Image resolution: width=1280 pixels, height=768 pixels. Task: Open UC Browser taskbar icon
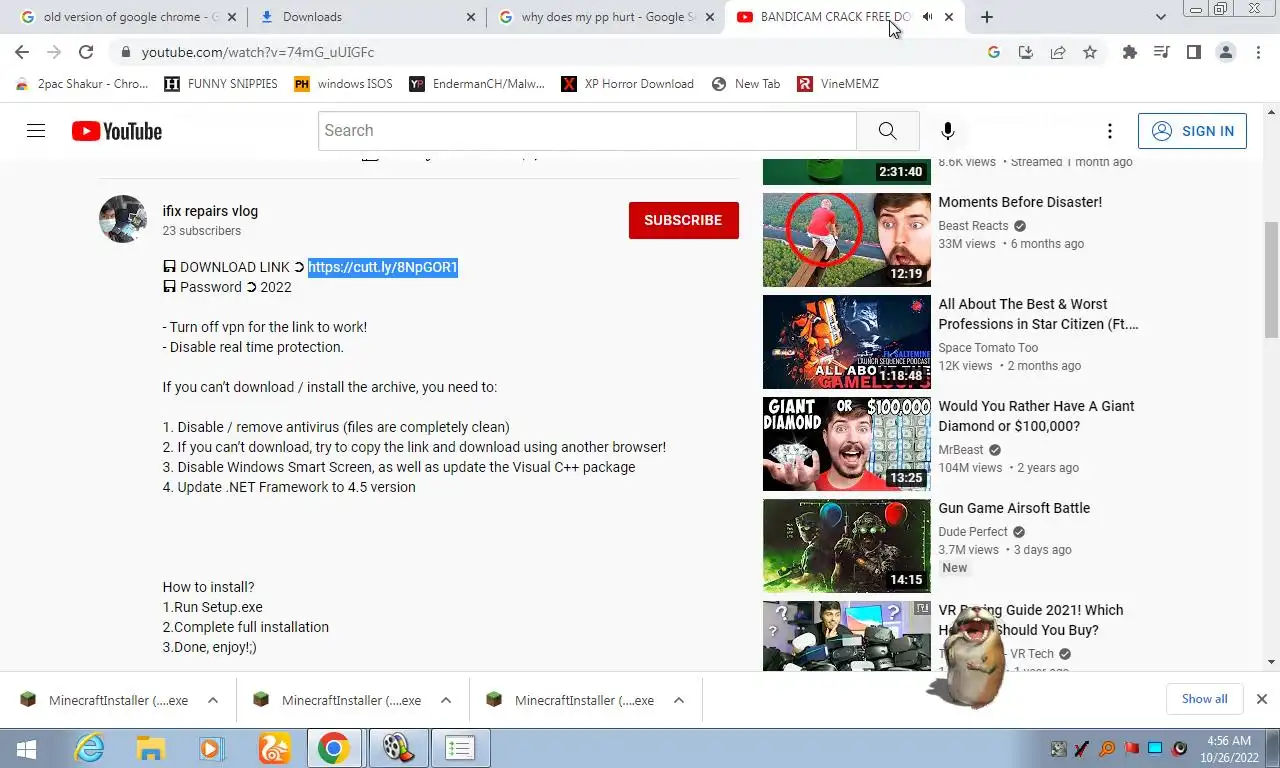273,748
